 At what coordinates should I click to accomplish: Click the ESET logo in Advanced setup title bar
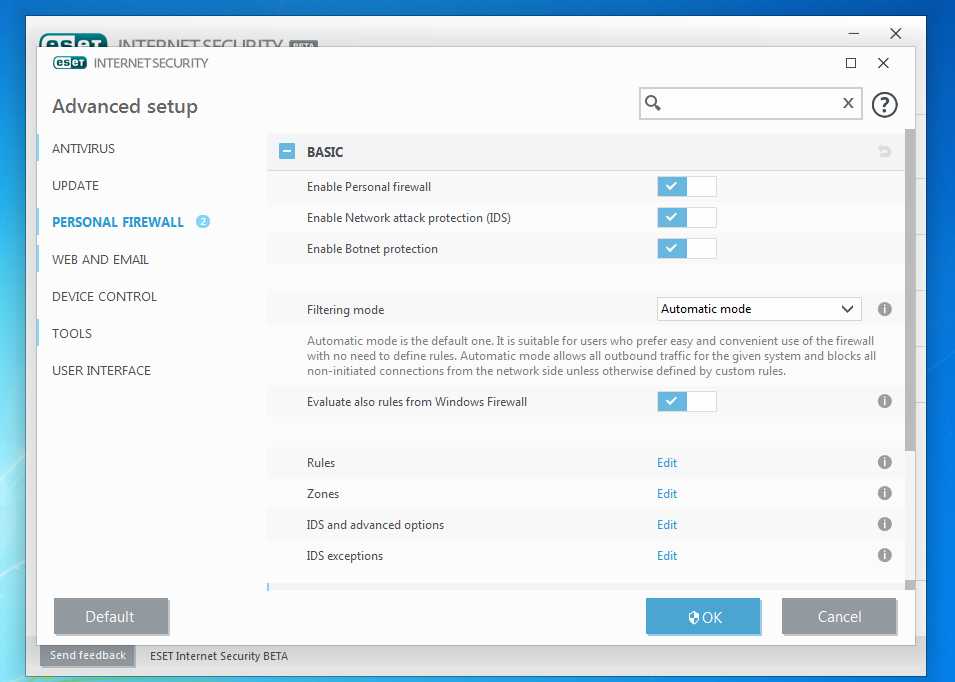coord(70,63)
